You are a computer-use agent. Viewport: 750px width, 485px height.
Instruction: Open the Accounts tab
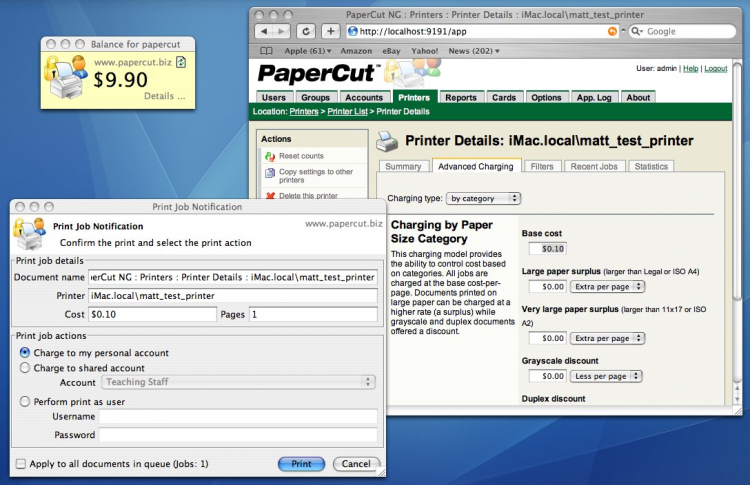pyautogui.click(x=364, y=97)
